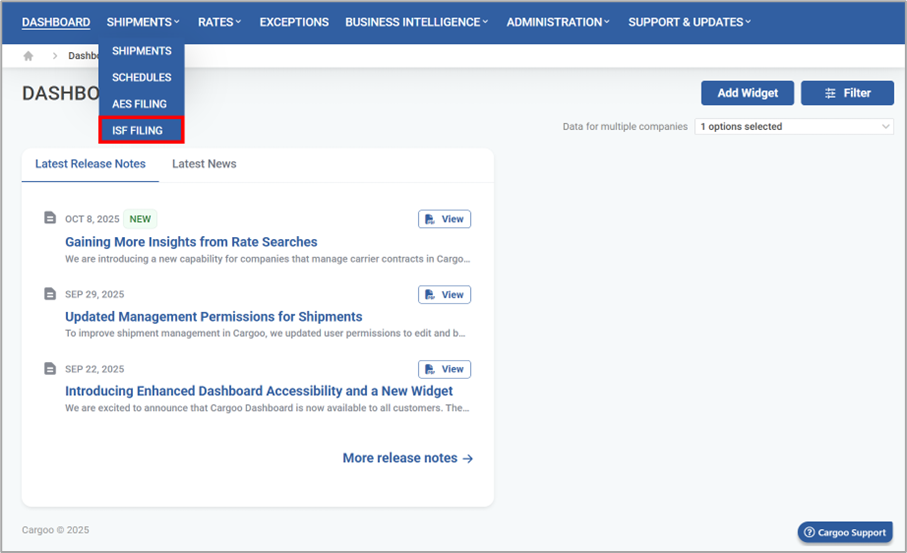Click 'Data for multiple companies' label
907x553 pixels.
pyautogui.click(x=625, y=126)
